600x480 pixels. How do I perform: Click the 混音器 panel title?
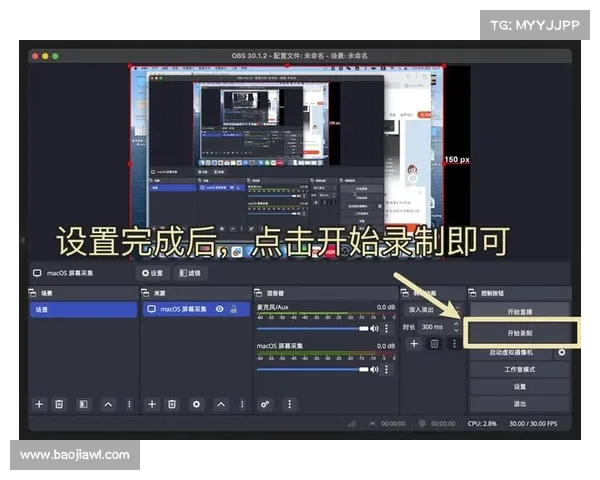pos(275,293)
